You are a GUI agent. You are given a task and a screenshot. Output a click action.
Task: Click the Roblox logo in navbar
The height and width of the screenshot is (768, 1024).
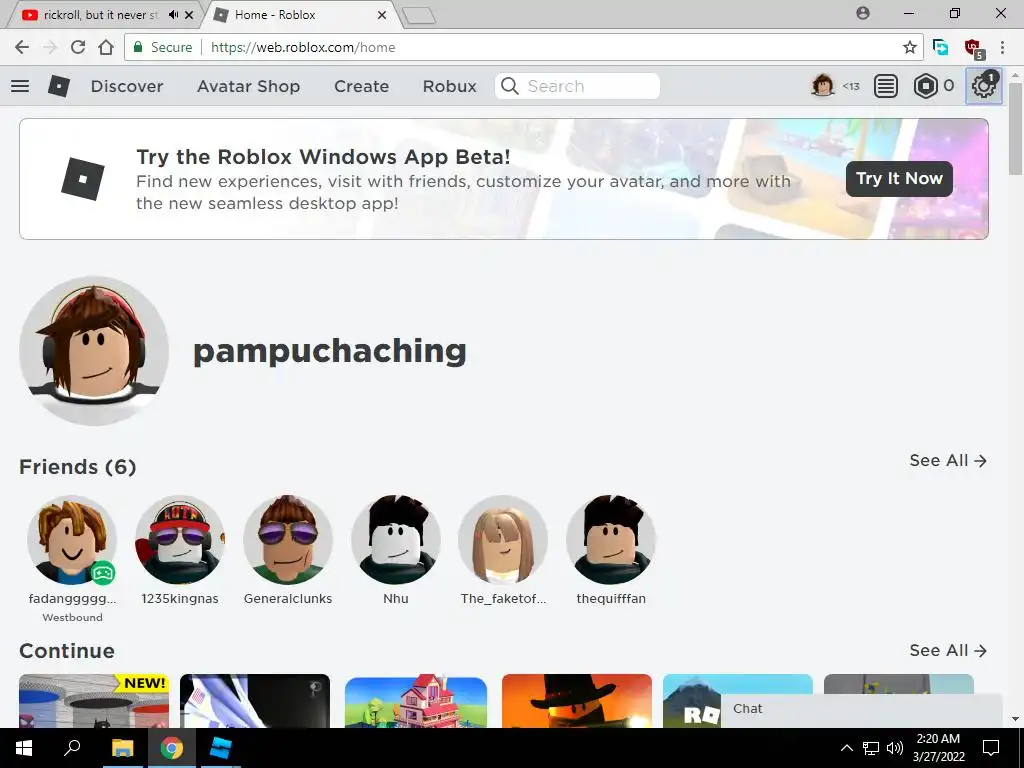59,86
